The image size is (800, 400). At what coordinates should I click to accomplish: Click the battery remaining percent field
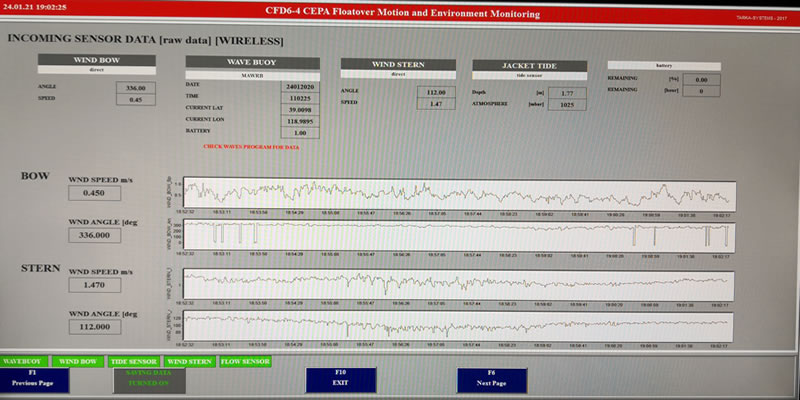pyautogui.click(x=701, y=80)
